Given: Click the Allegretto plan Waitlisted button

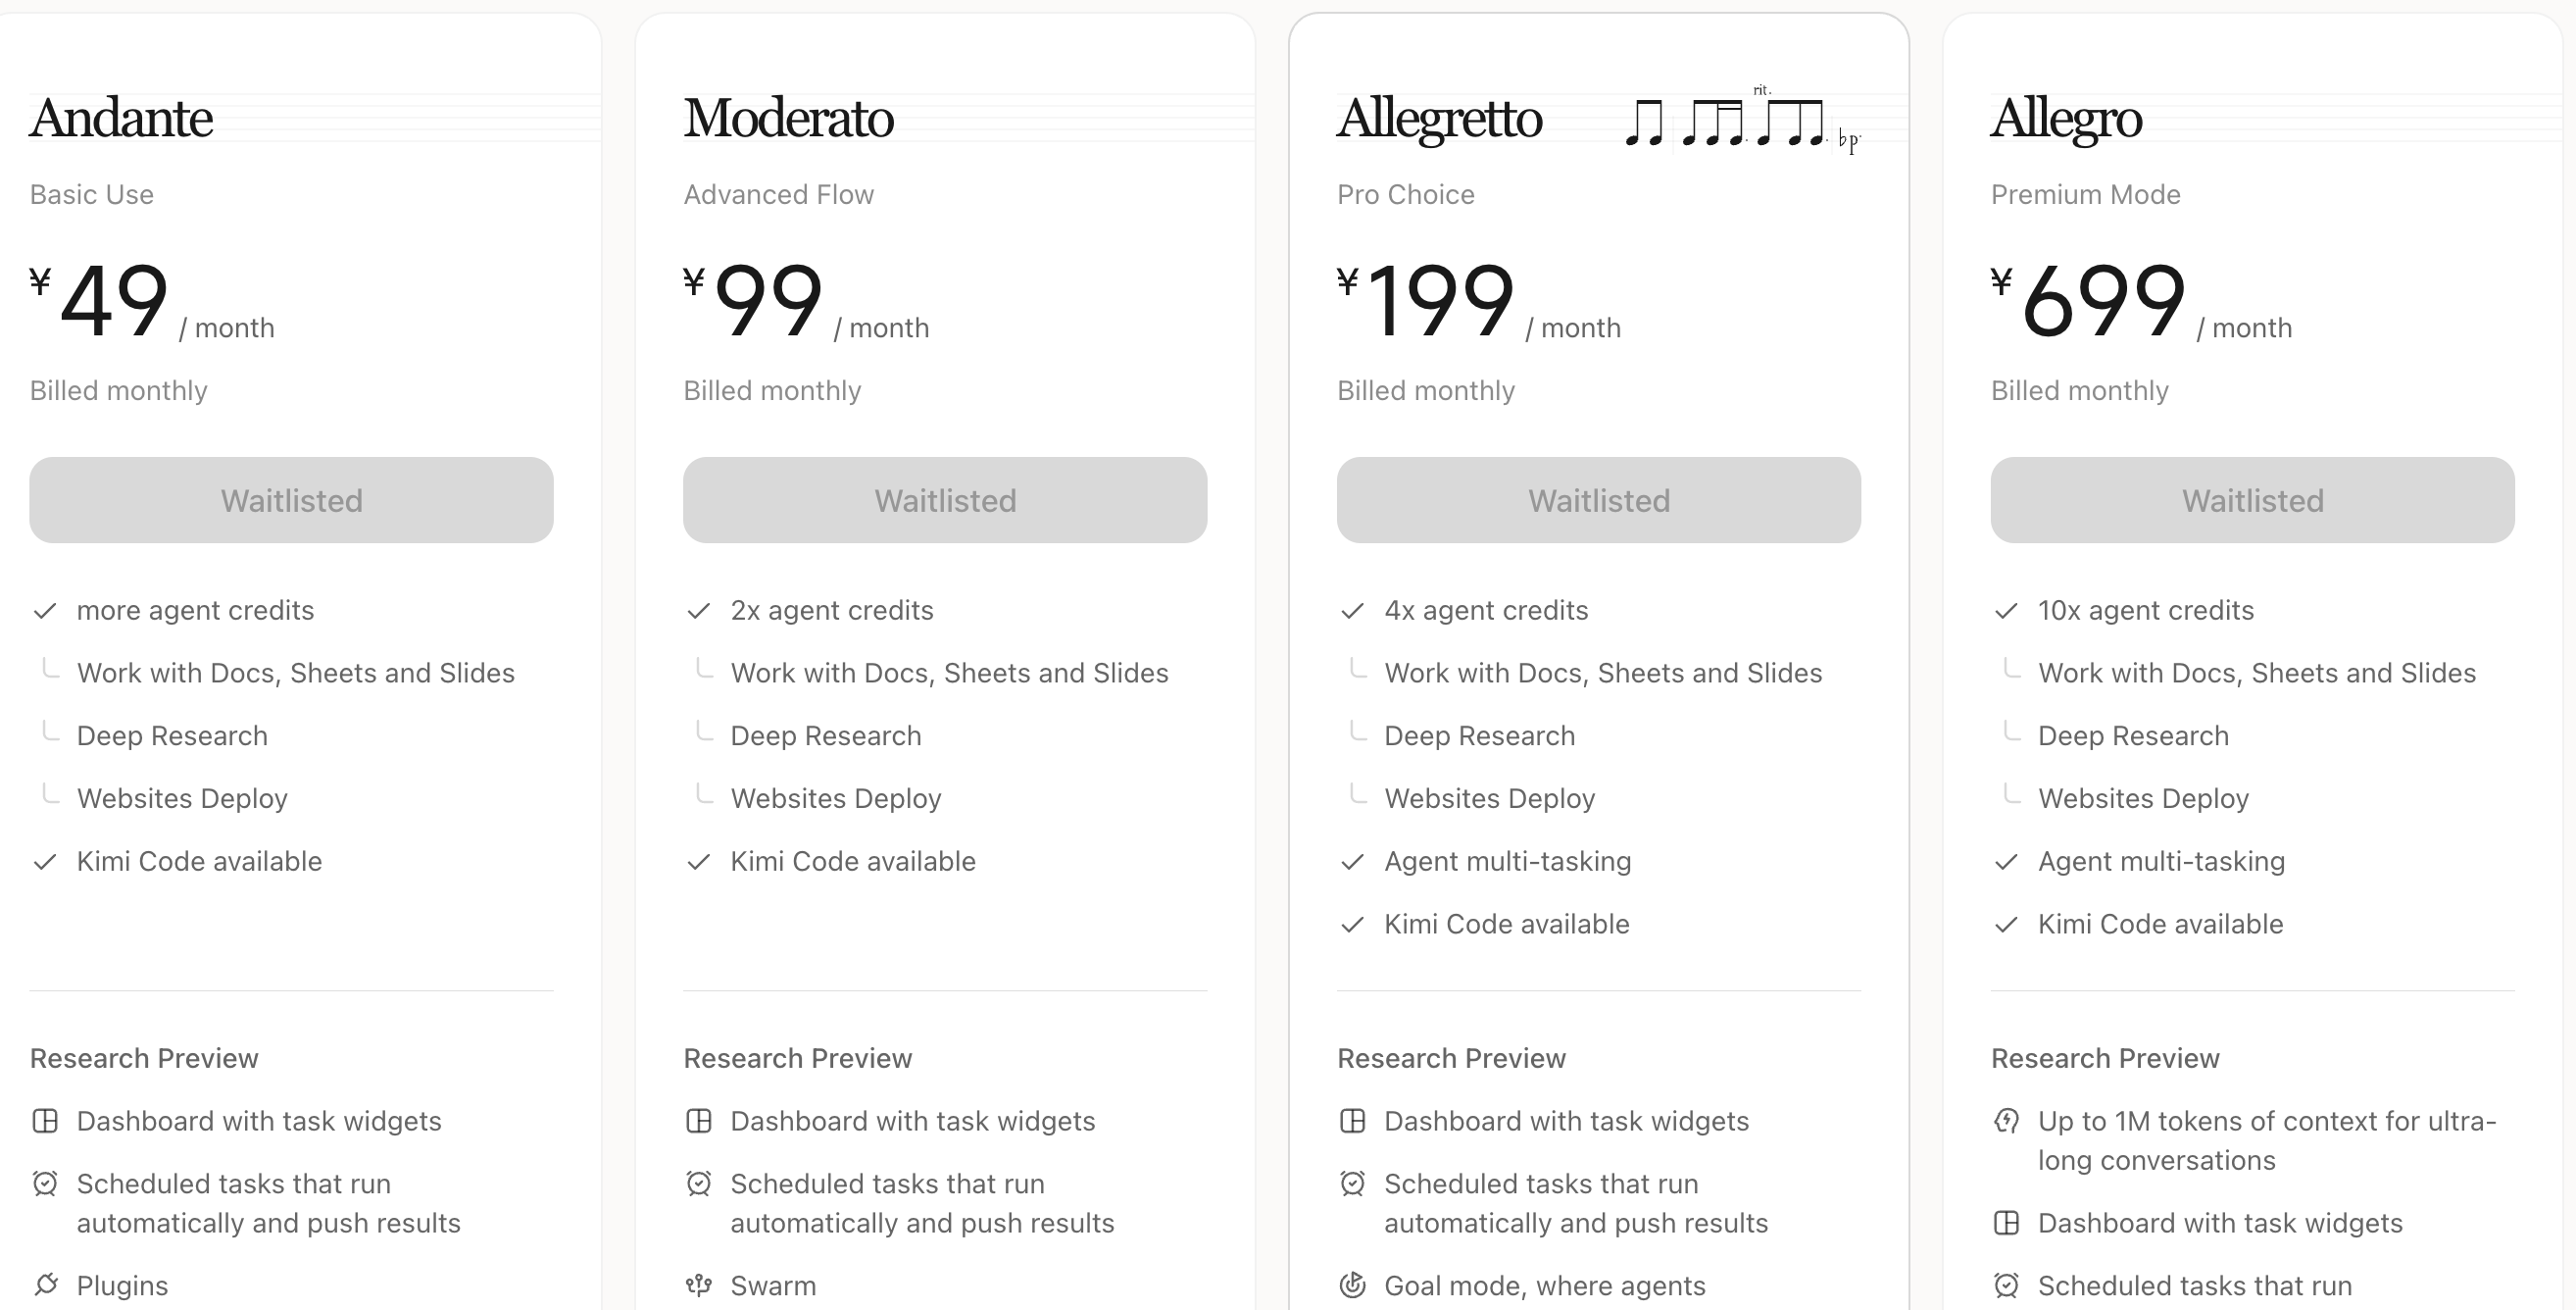Looking at the screenshot, I should (x=1599, y=500).
